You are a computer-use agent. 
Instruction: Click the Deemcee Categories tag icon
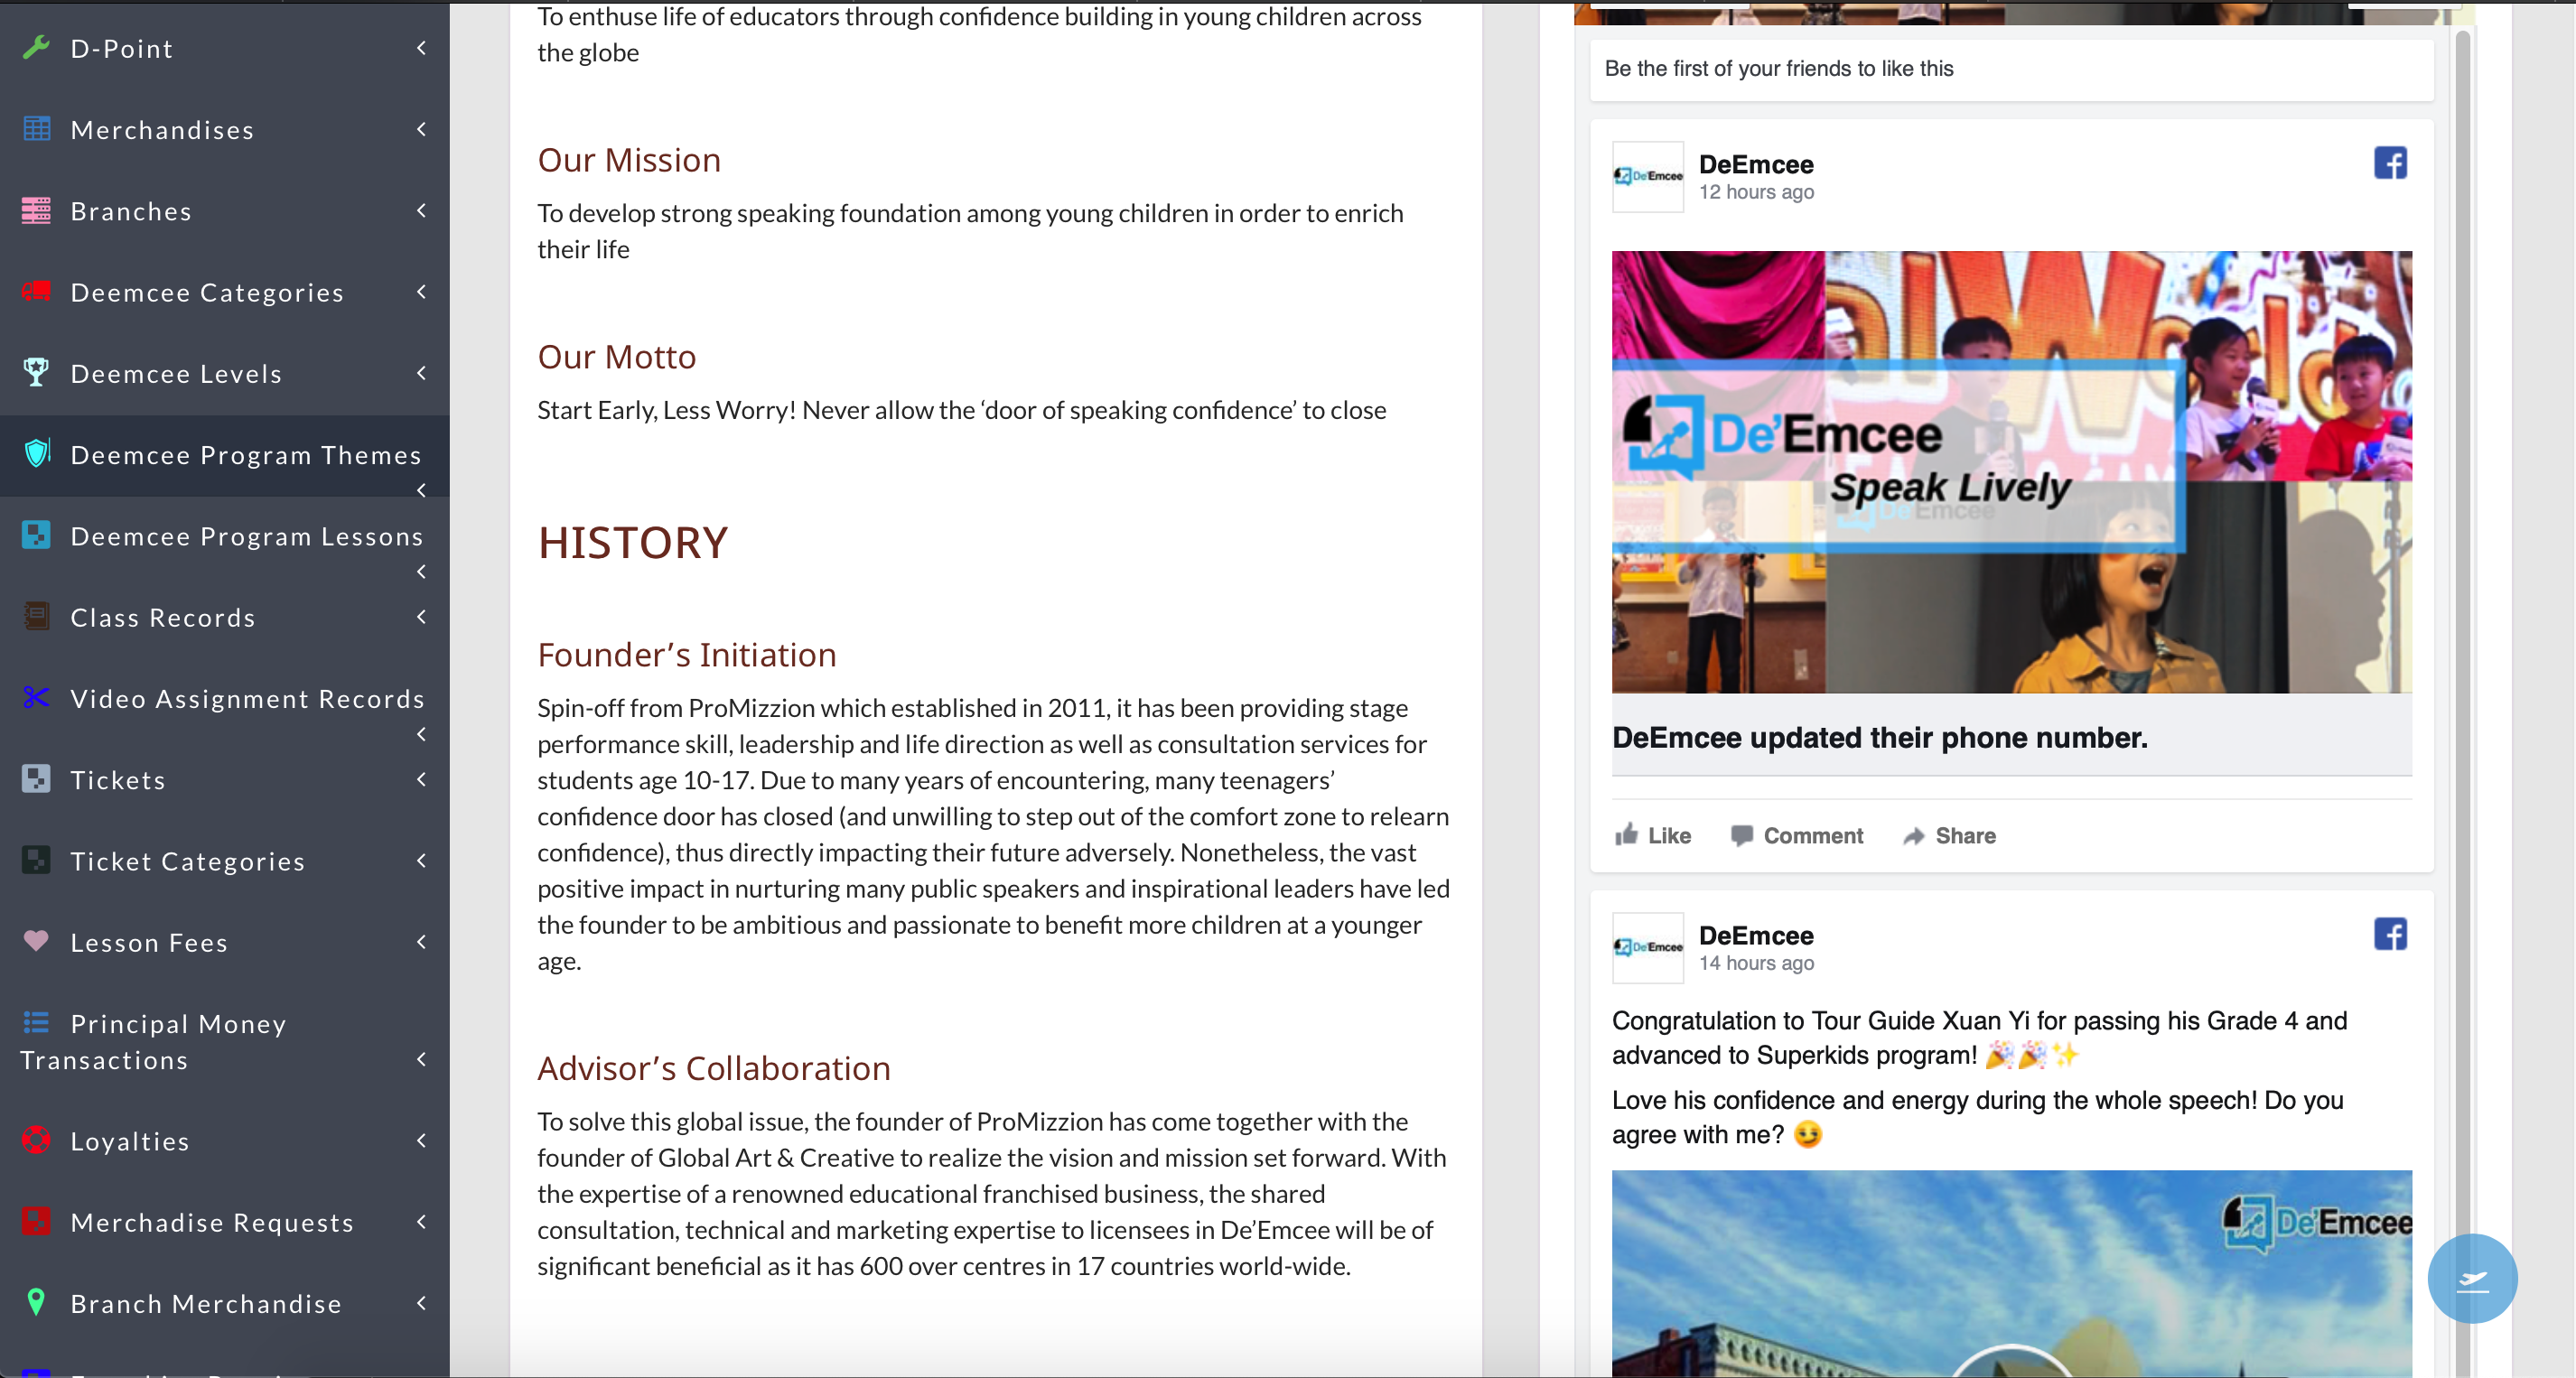[x=36, y=292]
